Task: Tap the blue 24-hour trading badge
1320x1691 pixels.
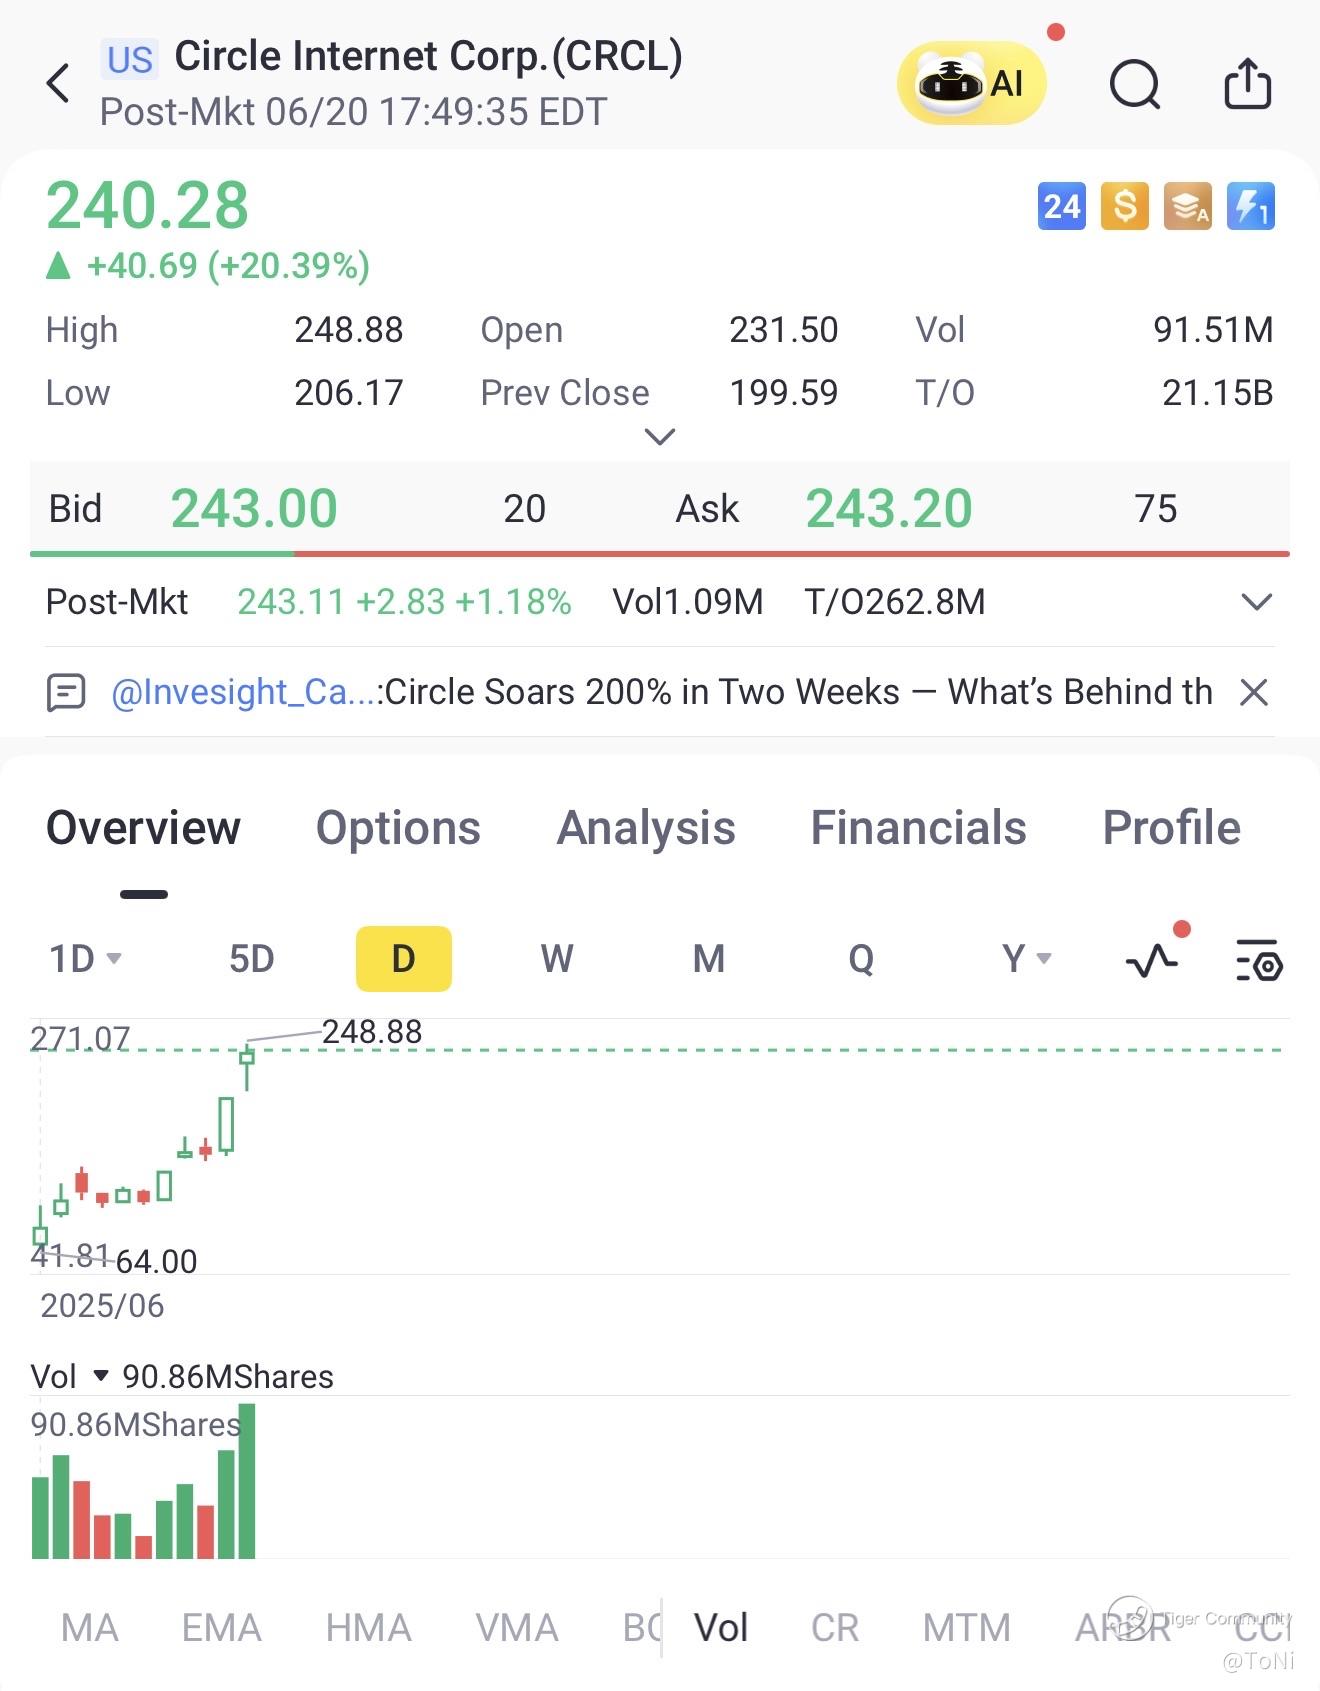Action: pyautogui.click(x=1061, y=207)
